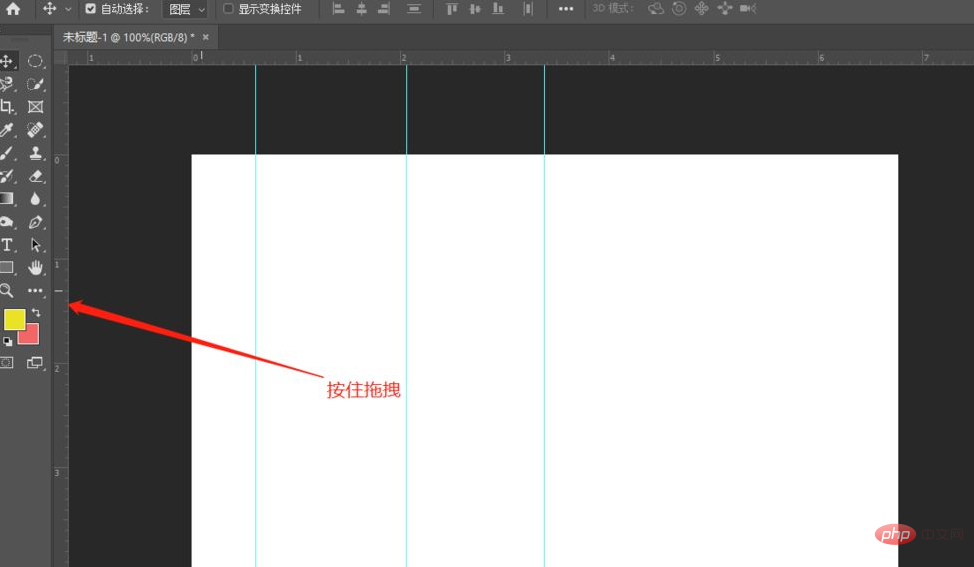Select the Frame tool
Viewport: 974px width, 567px height.
(35, 107)
